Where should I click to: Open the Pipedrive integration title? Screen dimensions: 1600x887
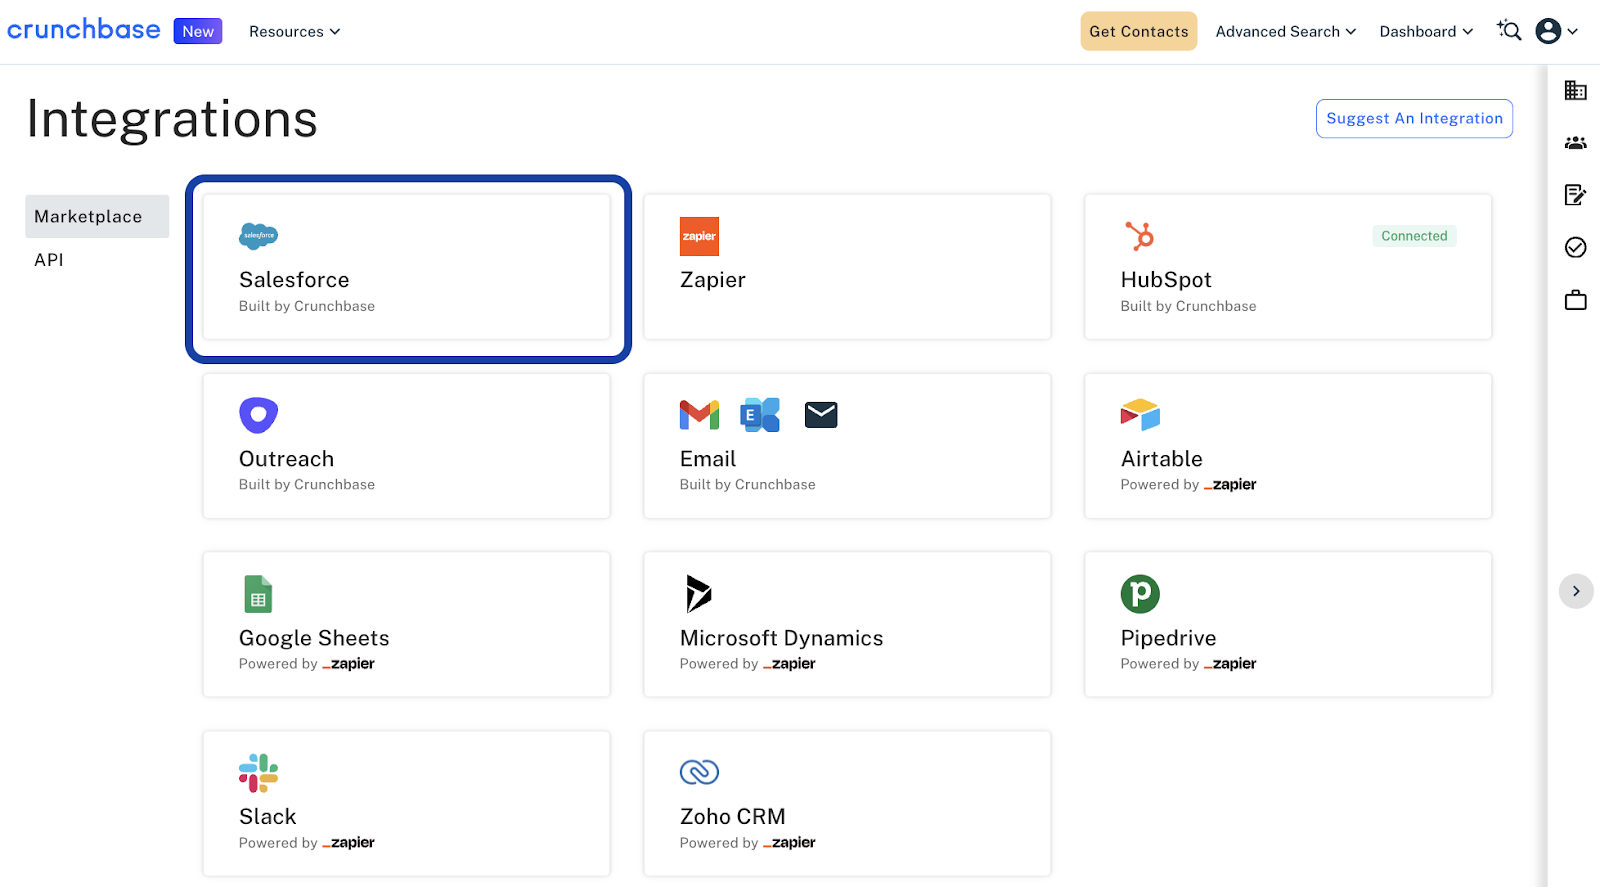tap(1168, 638)
